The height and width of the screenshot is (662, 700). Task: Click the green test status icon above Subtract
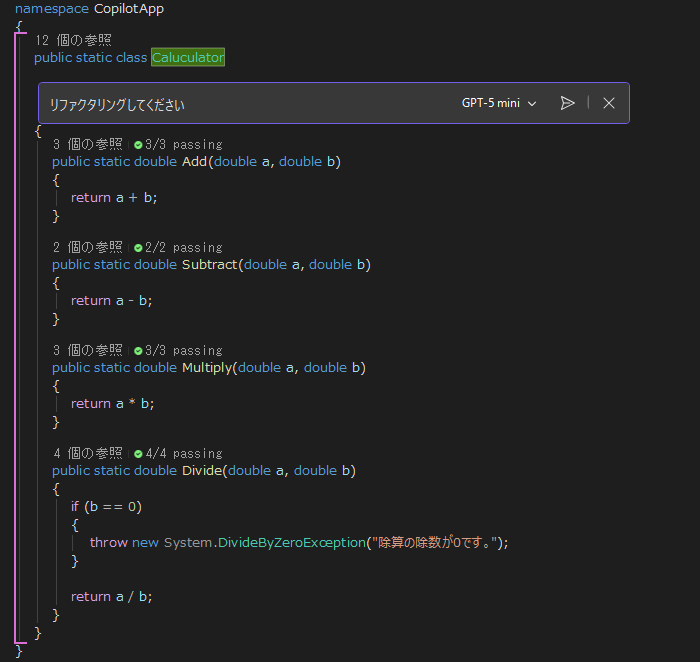point(138,248)
